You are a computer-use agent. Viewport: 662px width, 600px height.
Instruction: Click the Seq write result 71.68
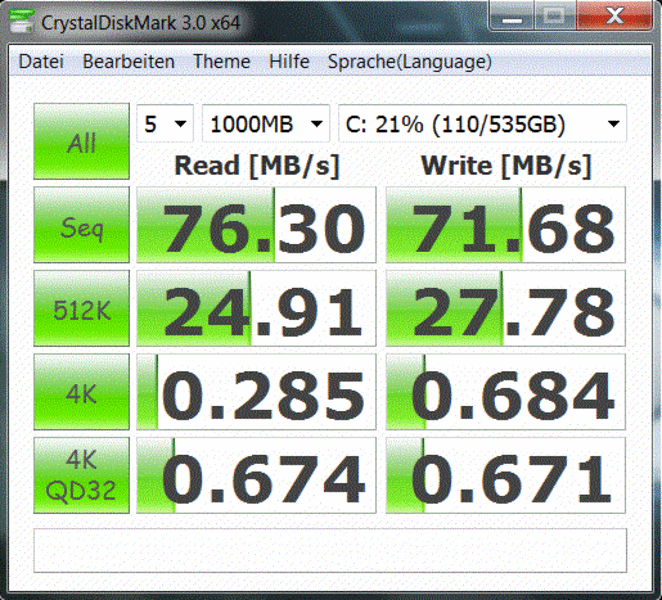506,225
